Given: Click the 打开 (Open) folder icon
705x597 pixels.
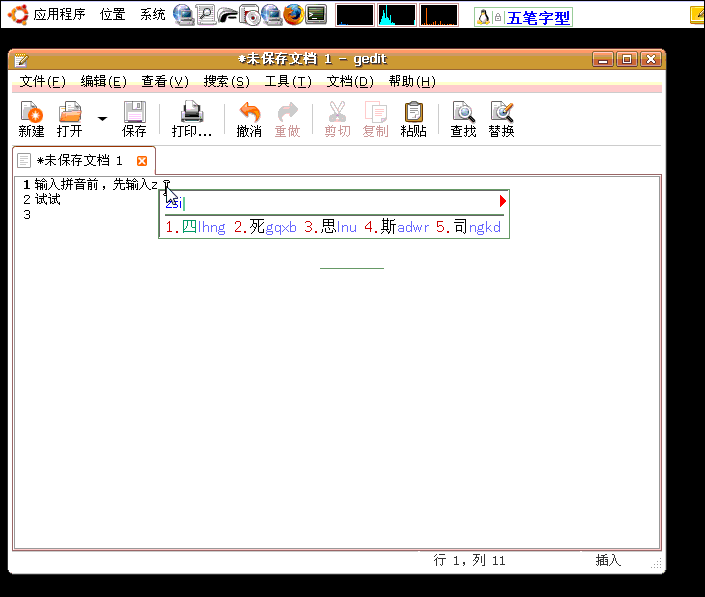Looking at the screenshot, I should click(70, 112).
